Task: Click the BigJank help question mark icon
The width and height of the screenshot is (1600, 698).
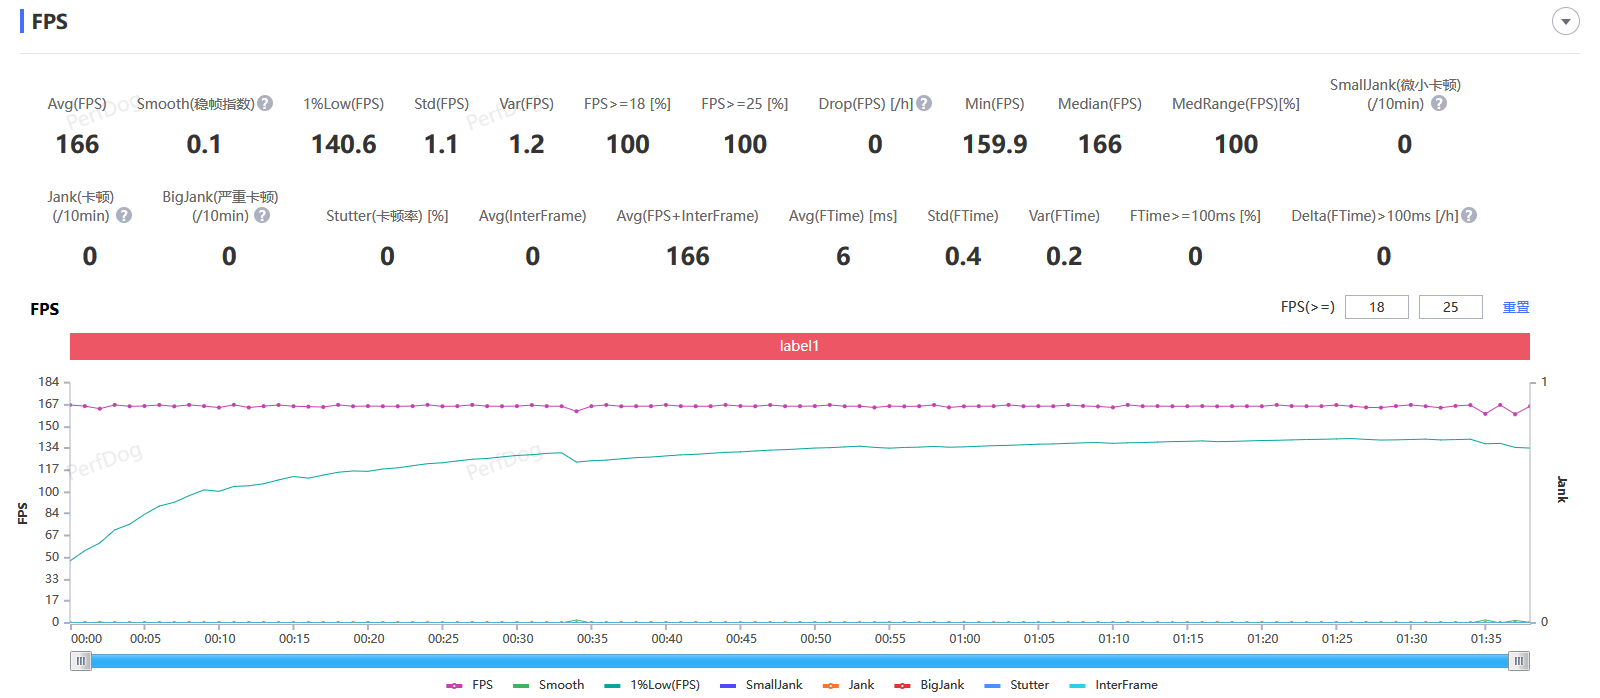Action: [262, 215]
